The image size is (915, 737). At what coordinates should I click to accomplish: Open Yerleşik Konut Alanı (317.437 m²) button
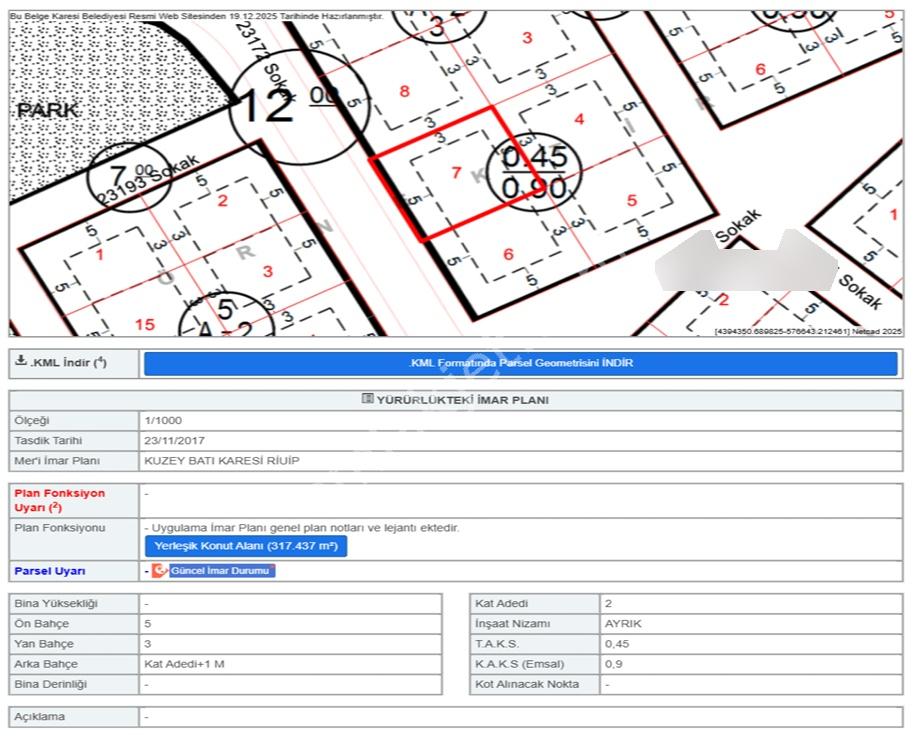[x=246, y=546]
